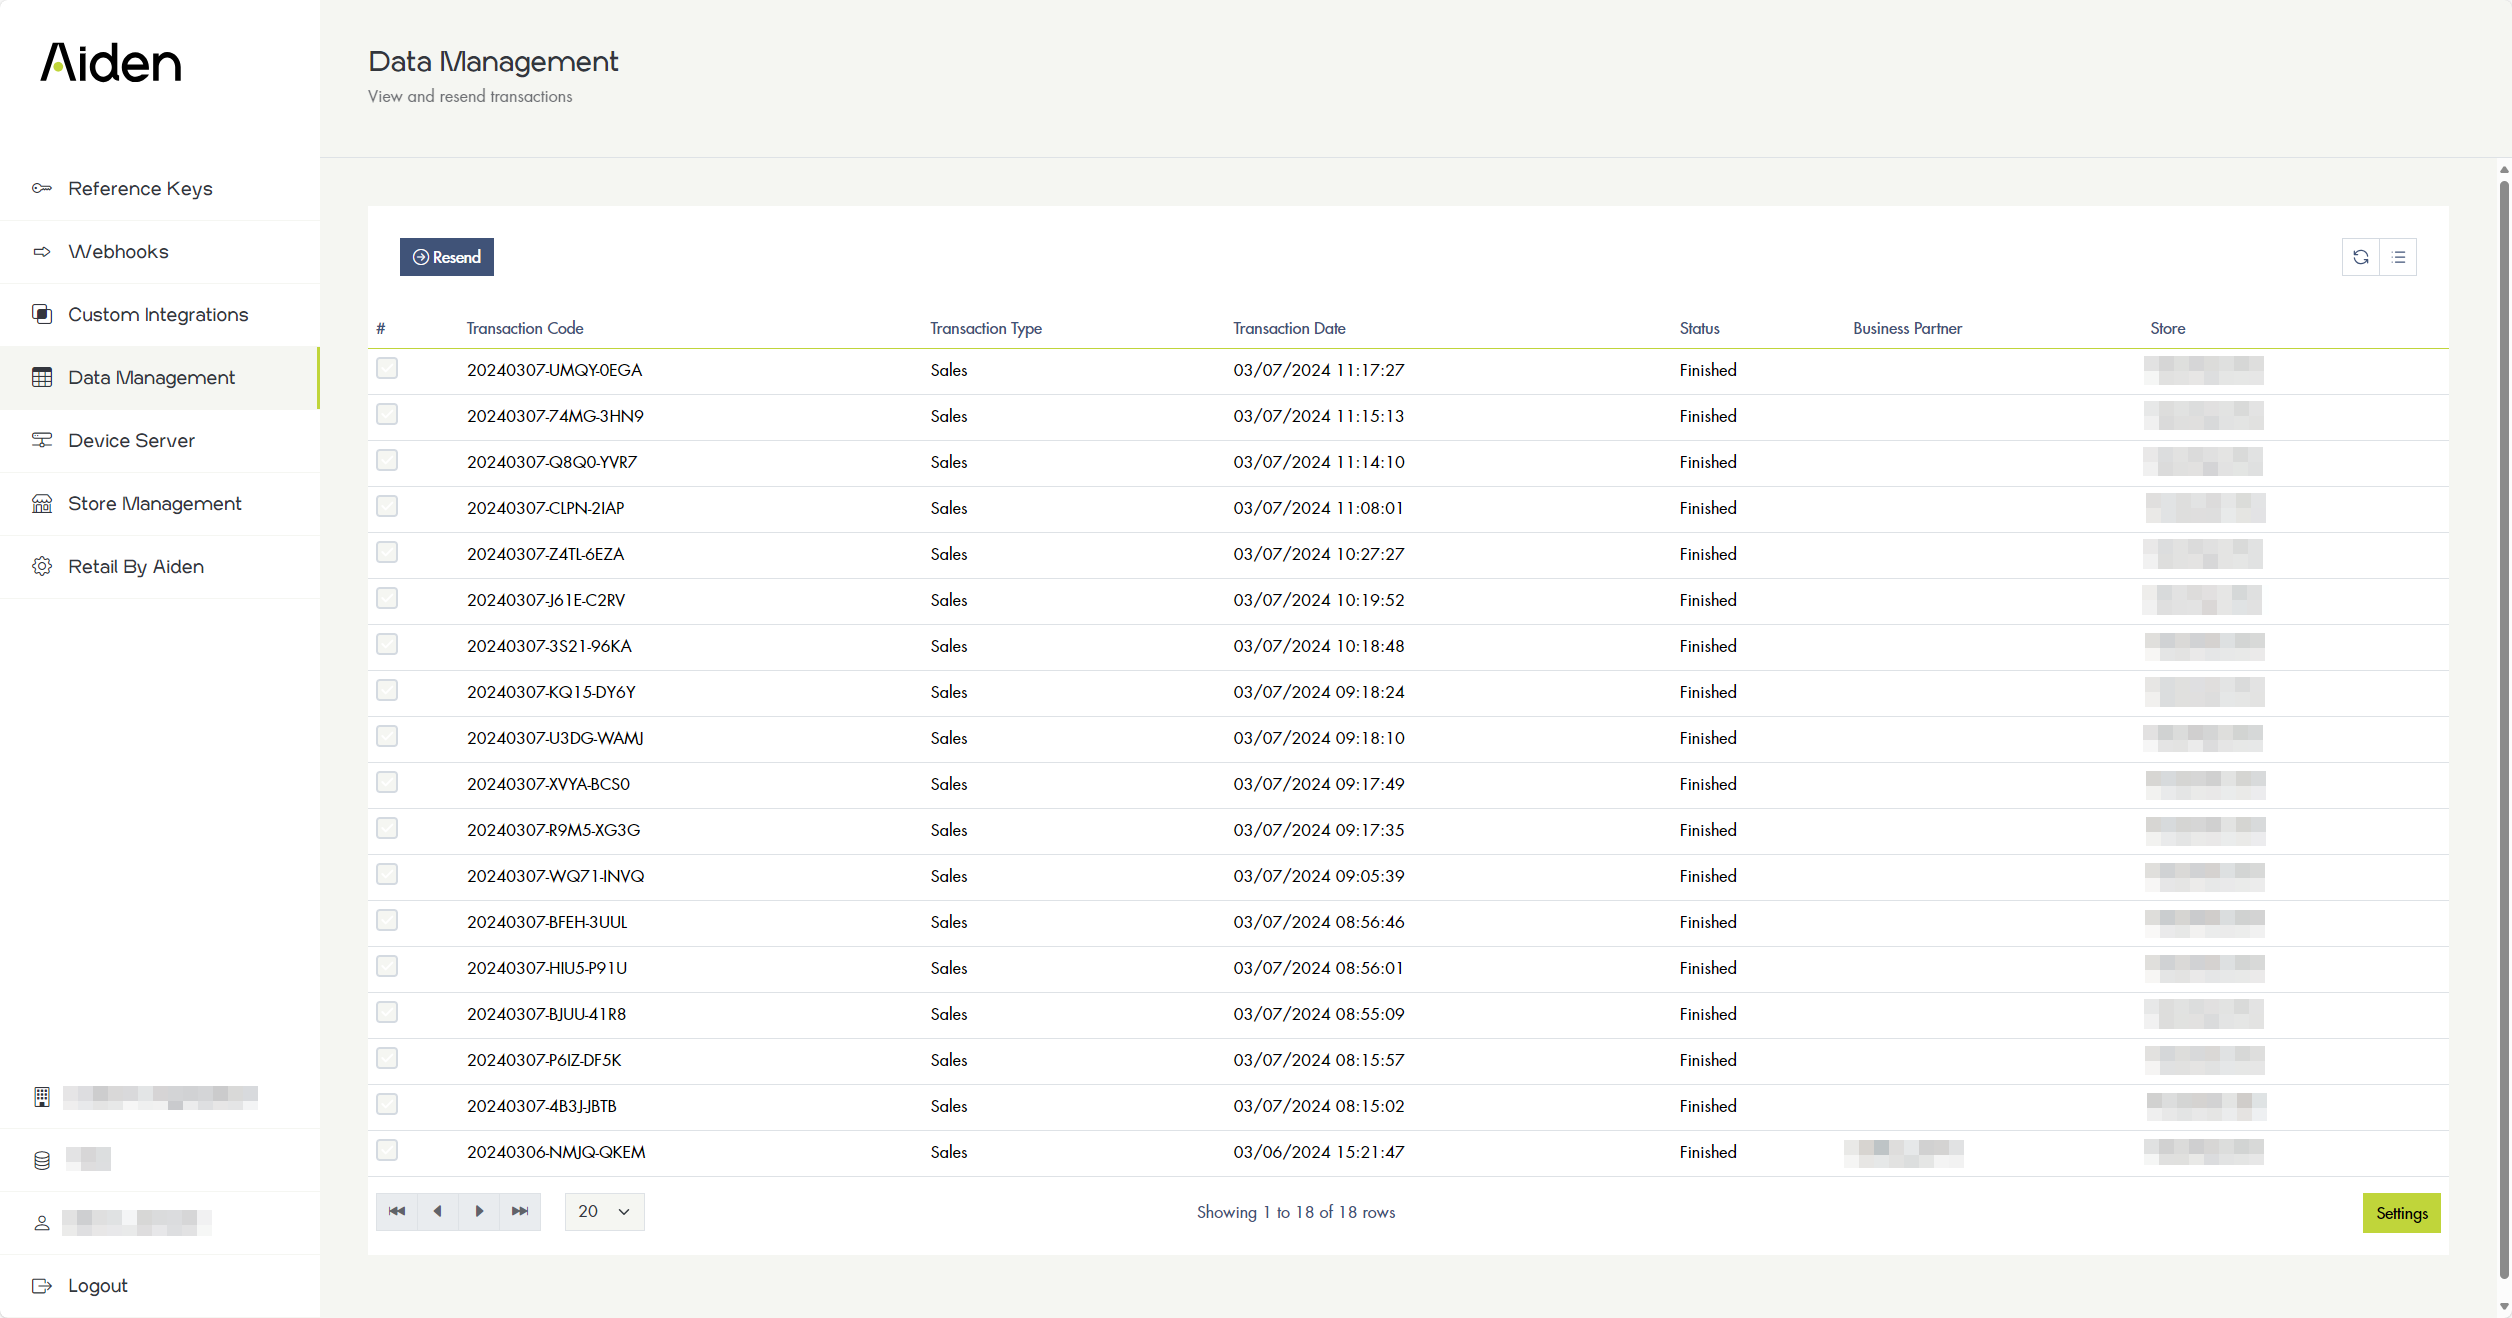Sort by Transaction Date column header
The width and height of the screenshot is (2512, 1318).
pos(1288,328)
